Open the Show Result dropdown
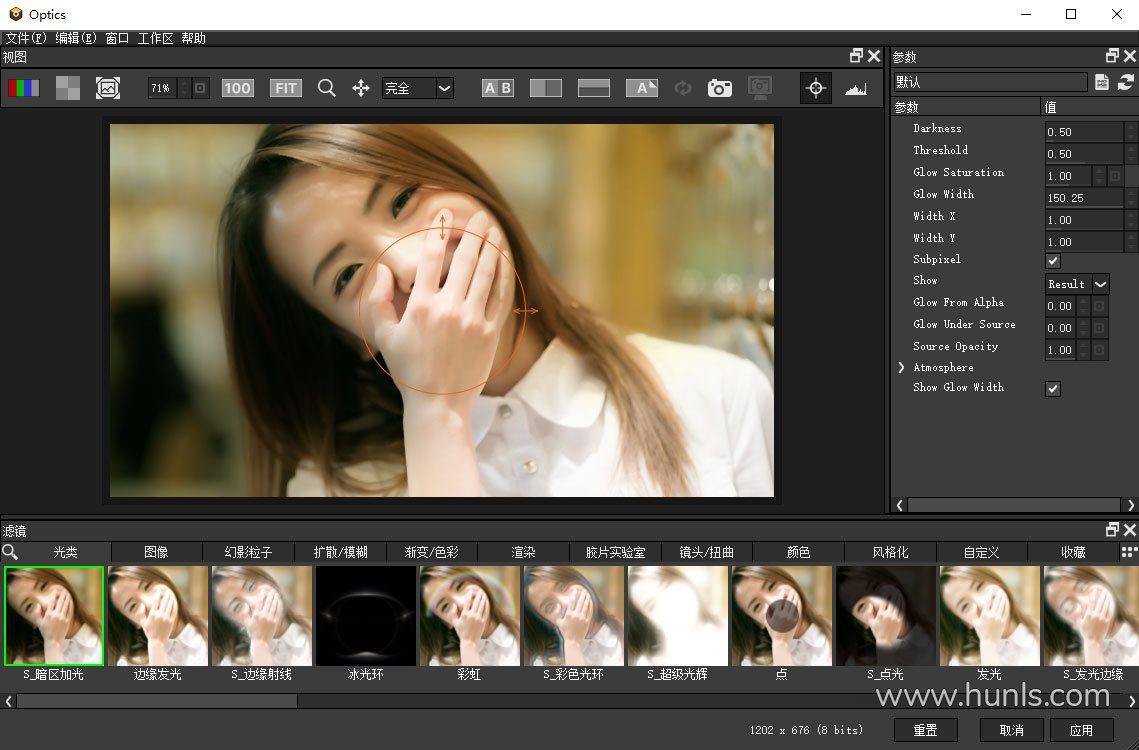This screenshot has width=1139, height=750. coord(1100,284)
